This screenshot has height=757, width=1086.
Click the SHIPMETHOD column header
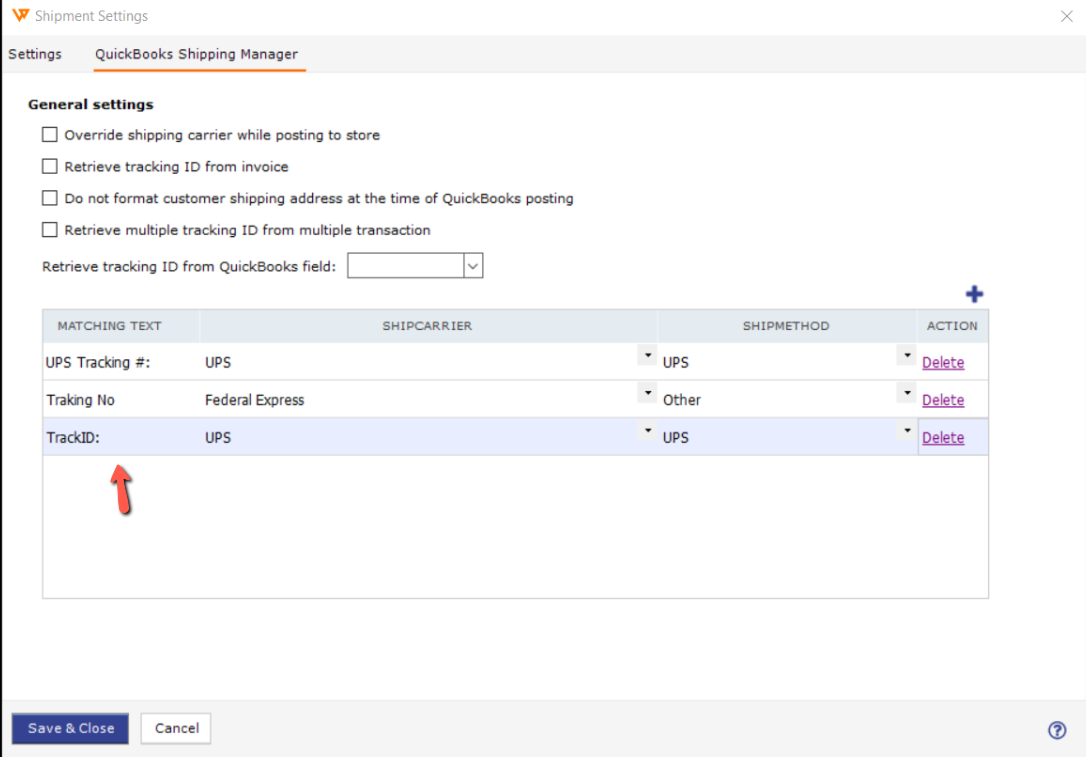point(786,326)
